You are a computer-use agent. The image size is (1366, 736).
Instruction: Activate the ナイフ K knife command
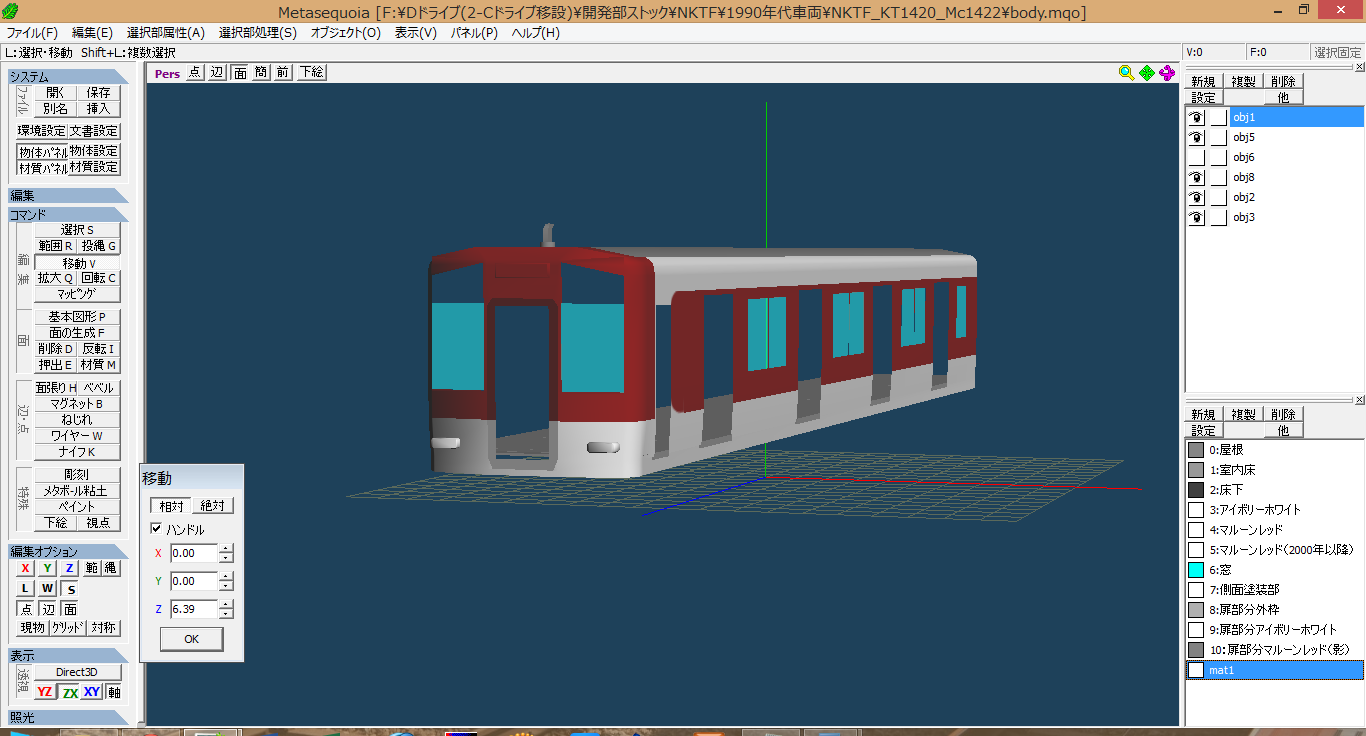pyautogui.click(x=77, y=452)
